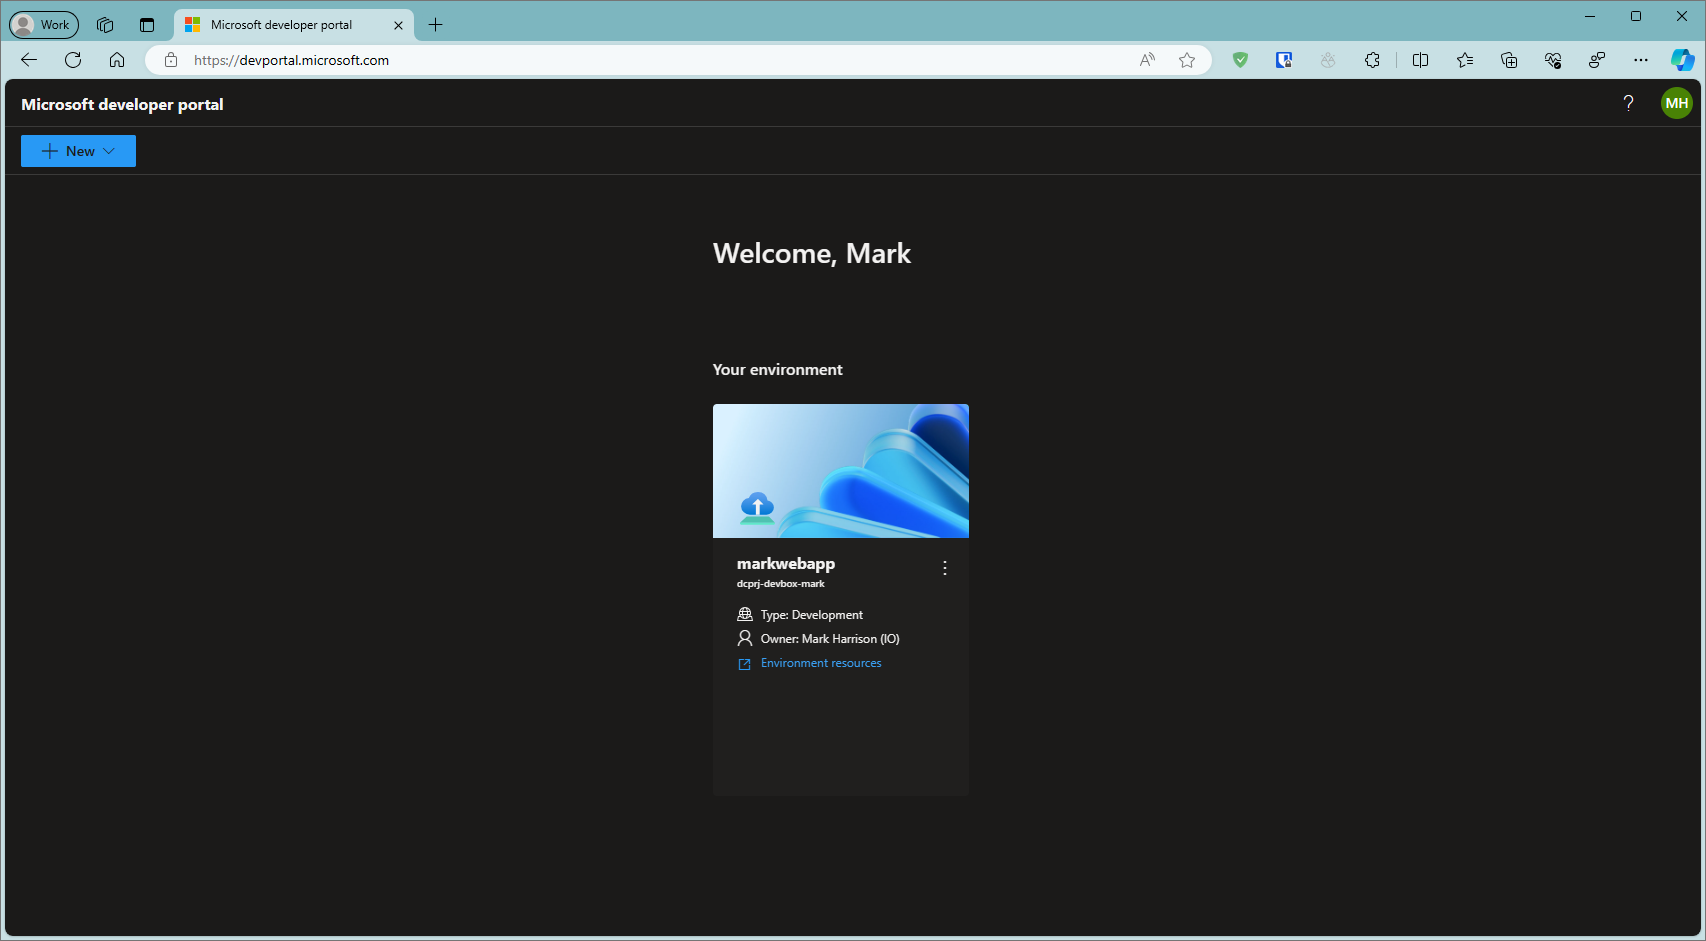1706x941 pixels.
Task: Open markwebapp environment more options menu
Action: 944,568
